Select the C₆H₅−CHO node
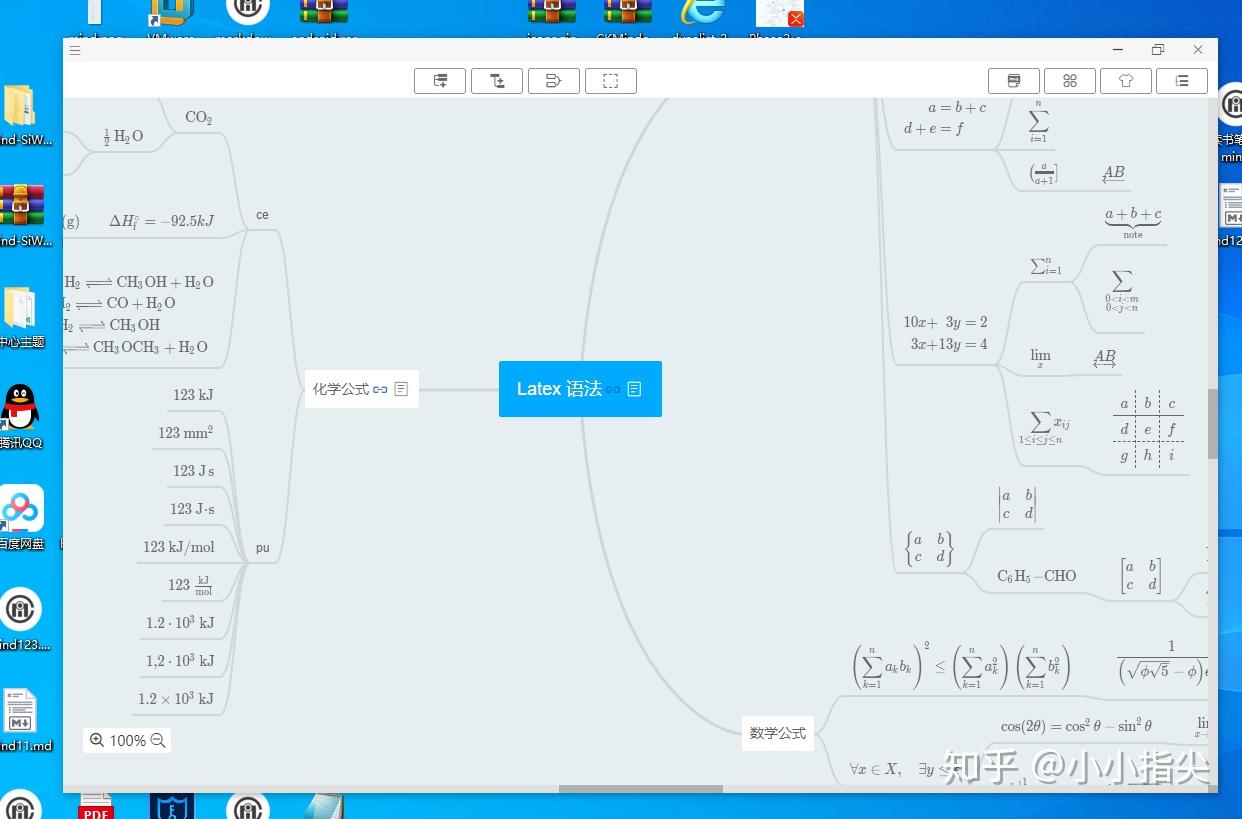Image resolution: width=1242 pixels, height=819 pixels. [x=1037, y=576]
